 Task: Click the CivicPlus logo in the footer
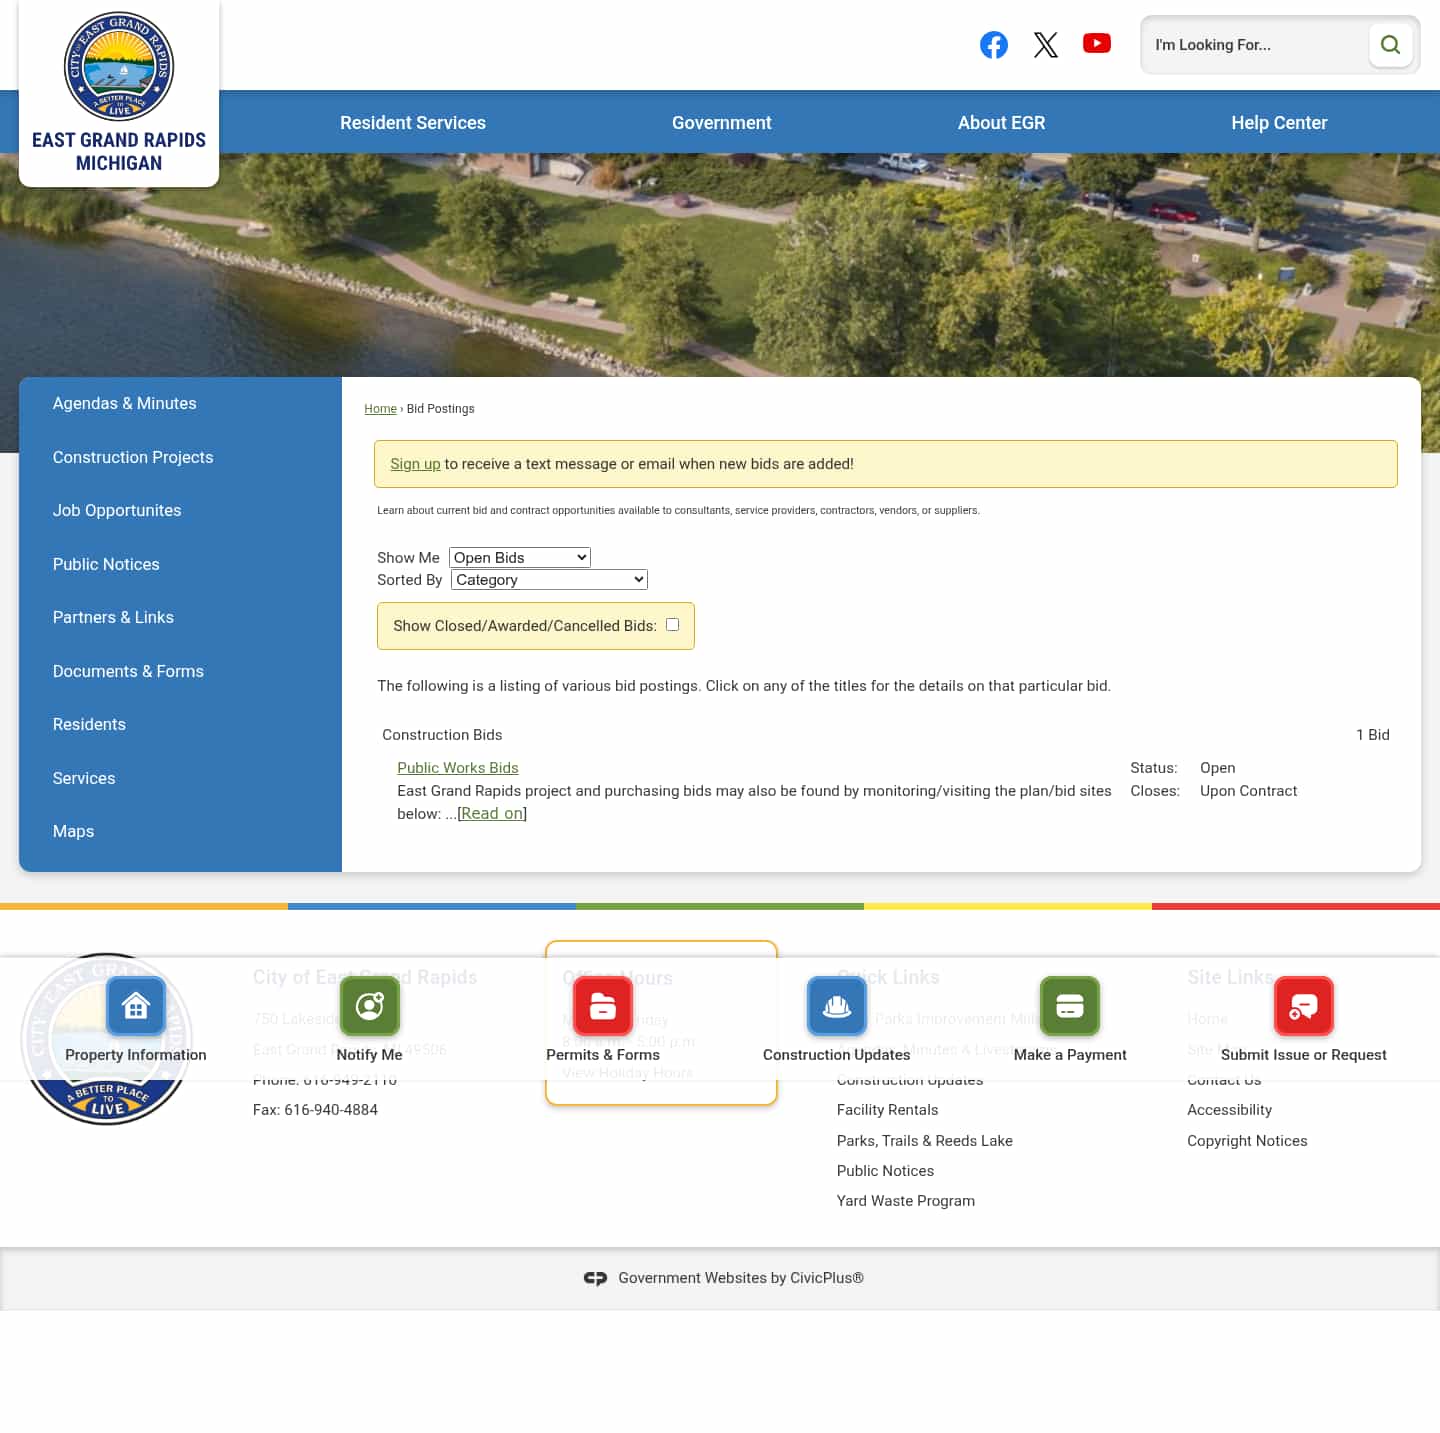tap(596, 1278)
